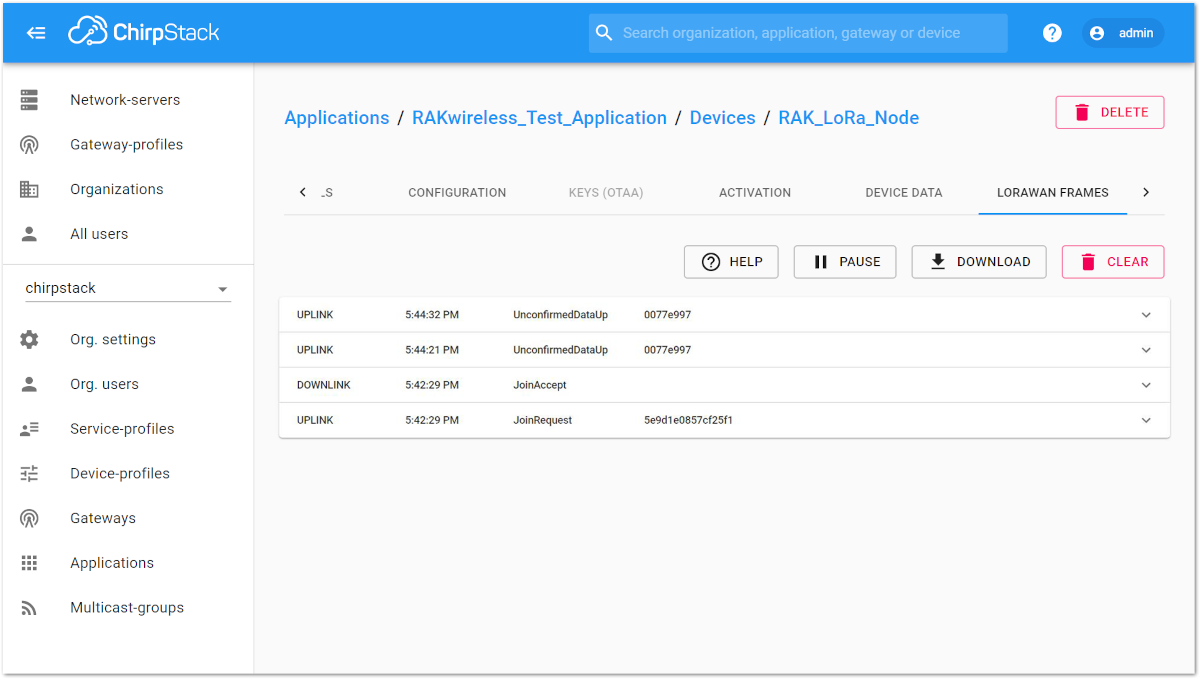Viewport: 1200px width, 679px height.
Task: Open RAKwireless_Test_Application breadcrumb link
Action: coord(539,118)
